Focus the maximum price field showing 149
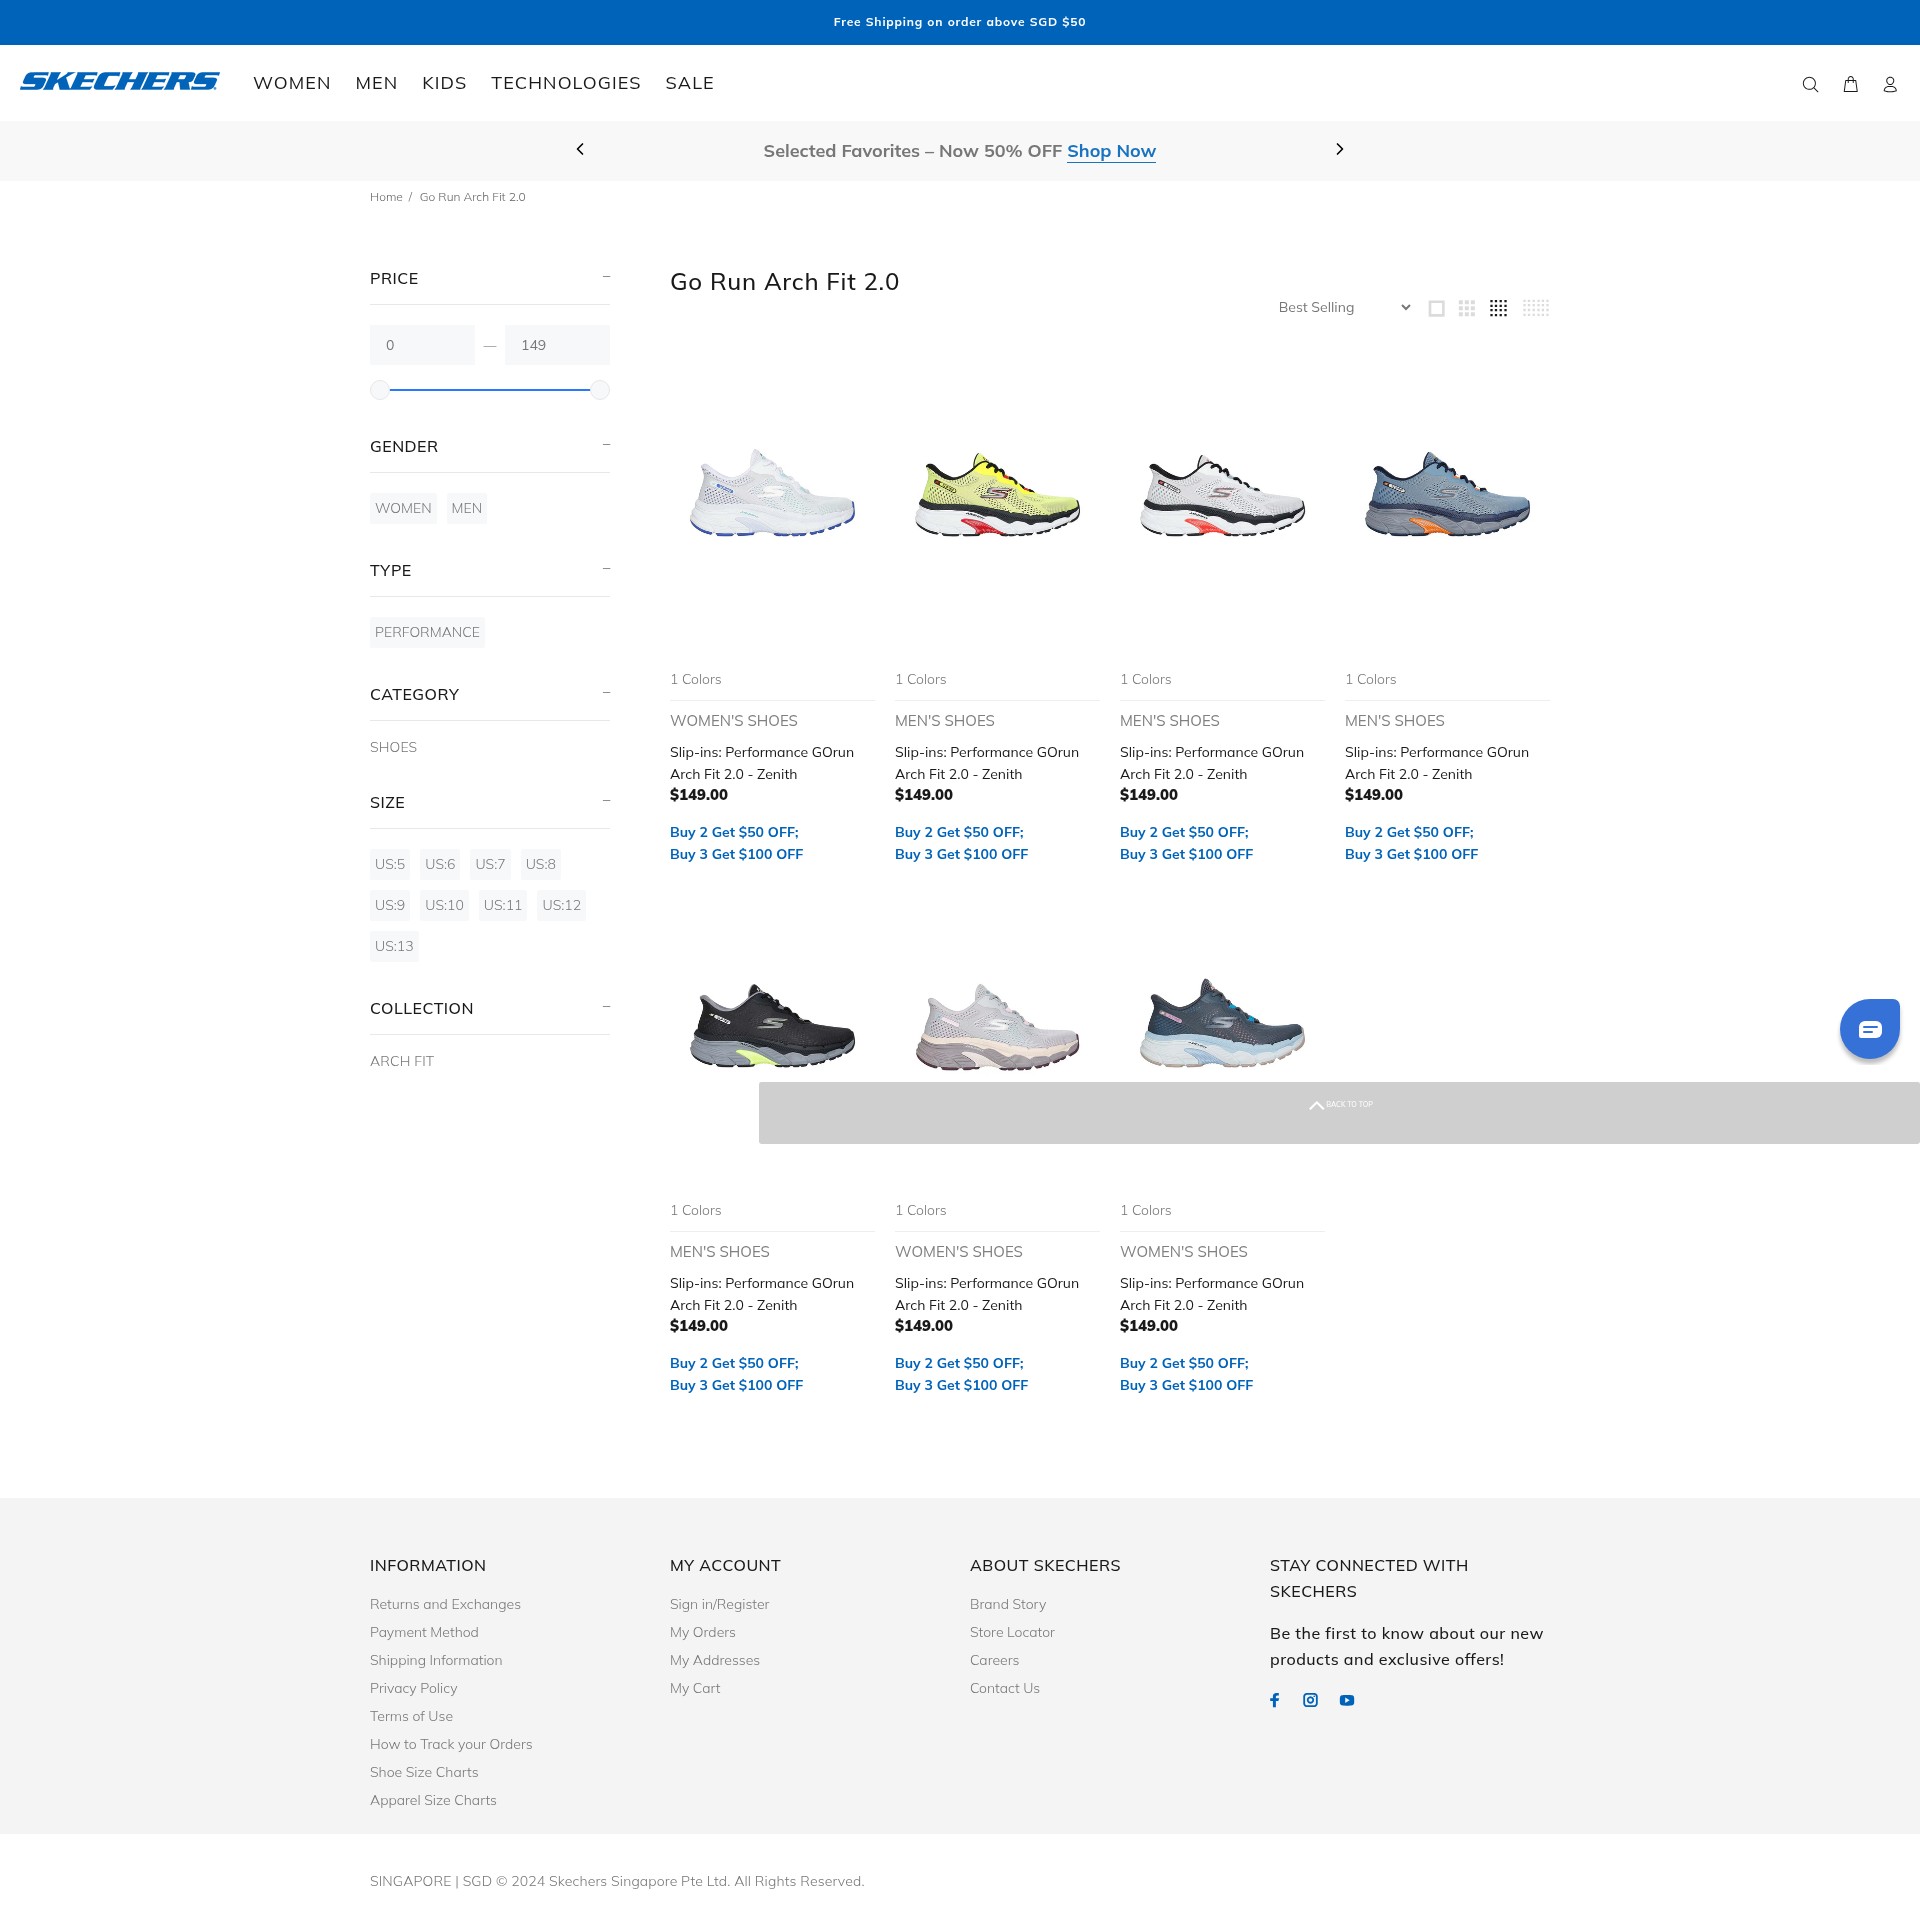This screenshot has height=1917, width=1920. [x=557, y=345]
